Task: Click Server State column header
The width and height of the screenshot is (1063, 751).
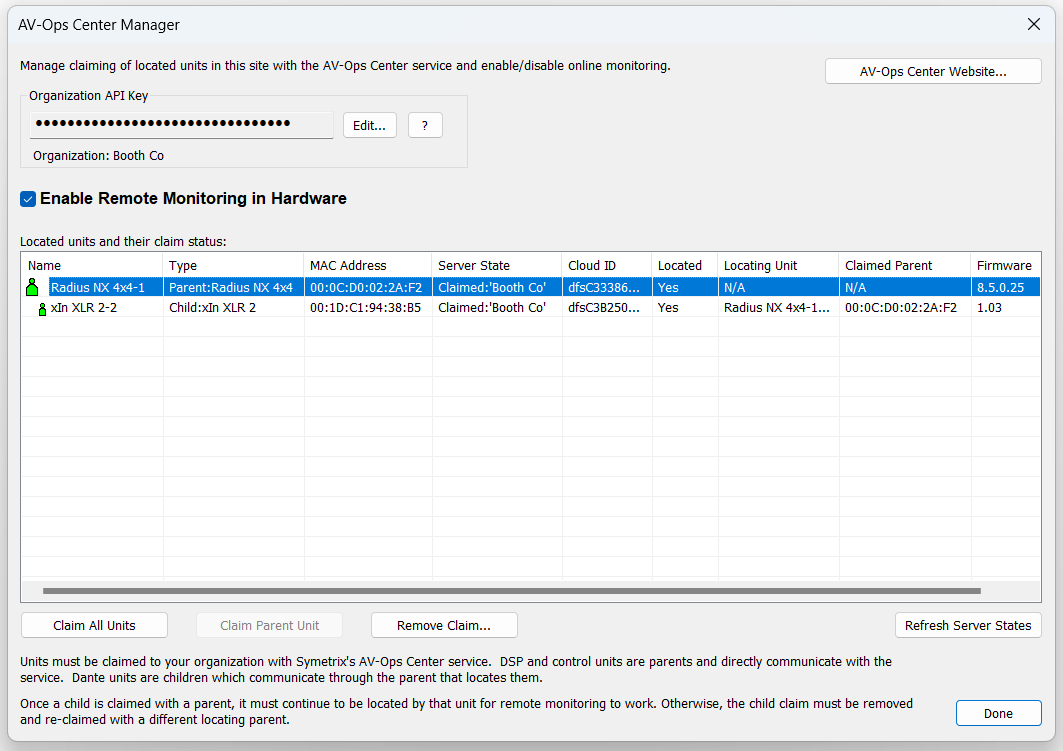Action: (x=496, y=266)
